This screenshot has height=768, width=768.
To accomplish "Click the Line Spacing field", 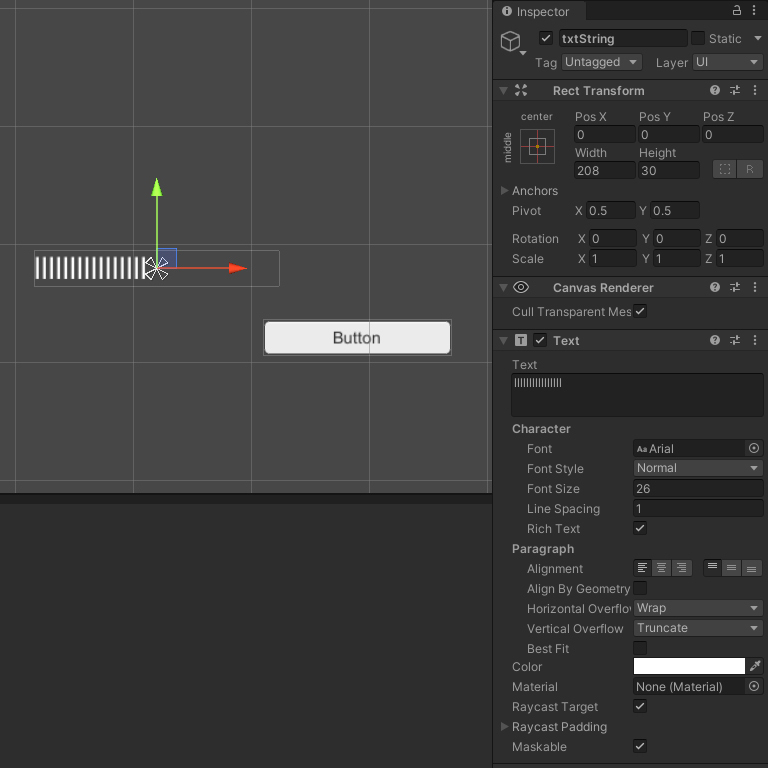I will point(698,508).
